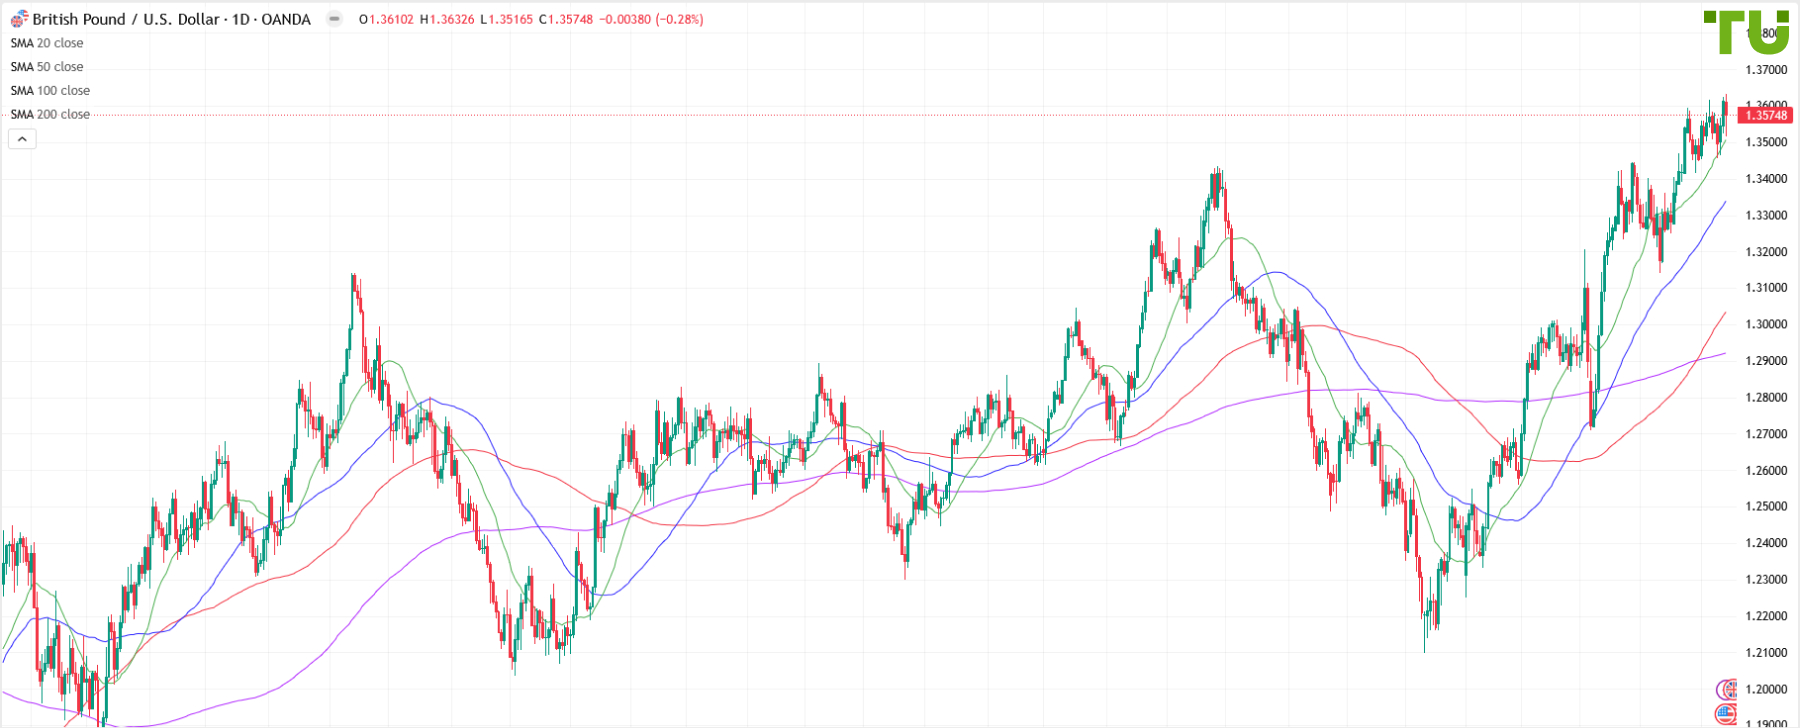This screenshot has height=728, width=1800.
Task: Click the US flag event marker
Action: (x=1727, y=714)
